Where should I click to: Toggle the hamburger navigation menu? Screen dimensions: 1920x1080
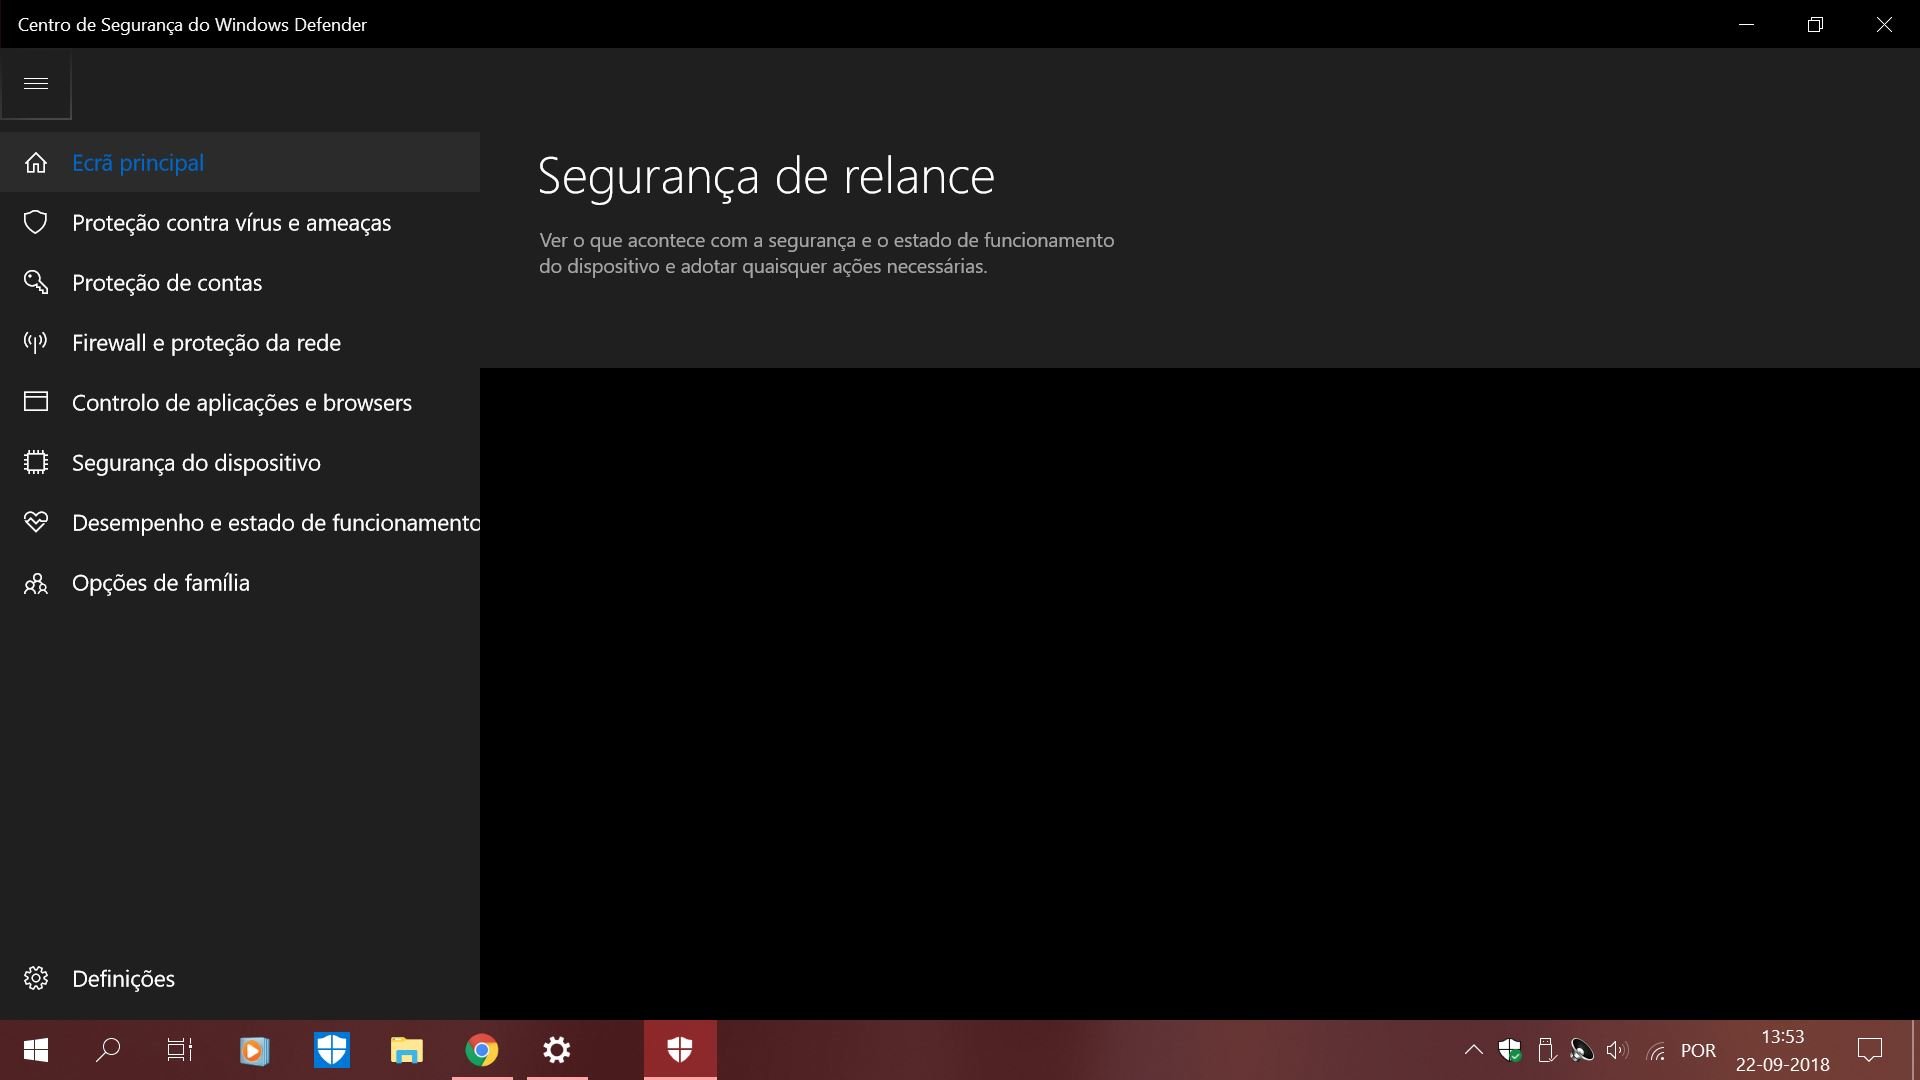[x=36, y=84]
